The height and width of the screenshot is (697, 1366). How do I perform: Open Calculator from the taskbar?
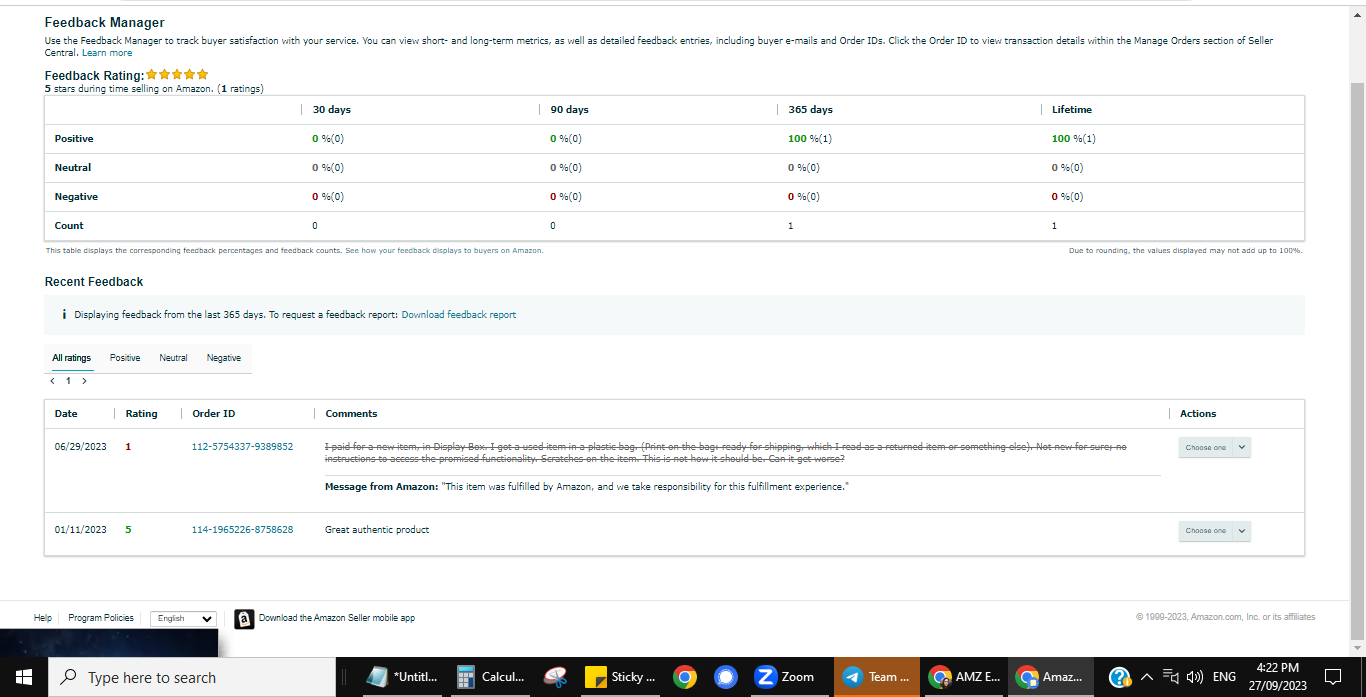[x=491, y=677]
